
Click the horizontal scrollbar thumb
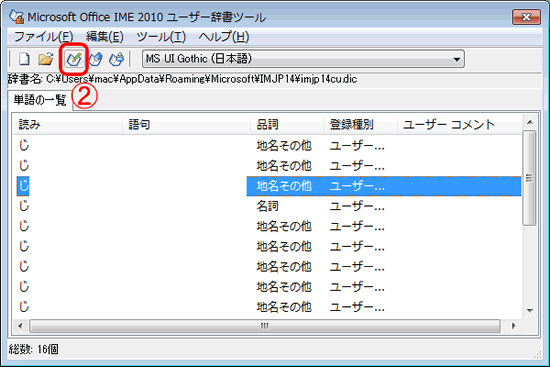[265, 326]
